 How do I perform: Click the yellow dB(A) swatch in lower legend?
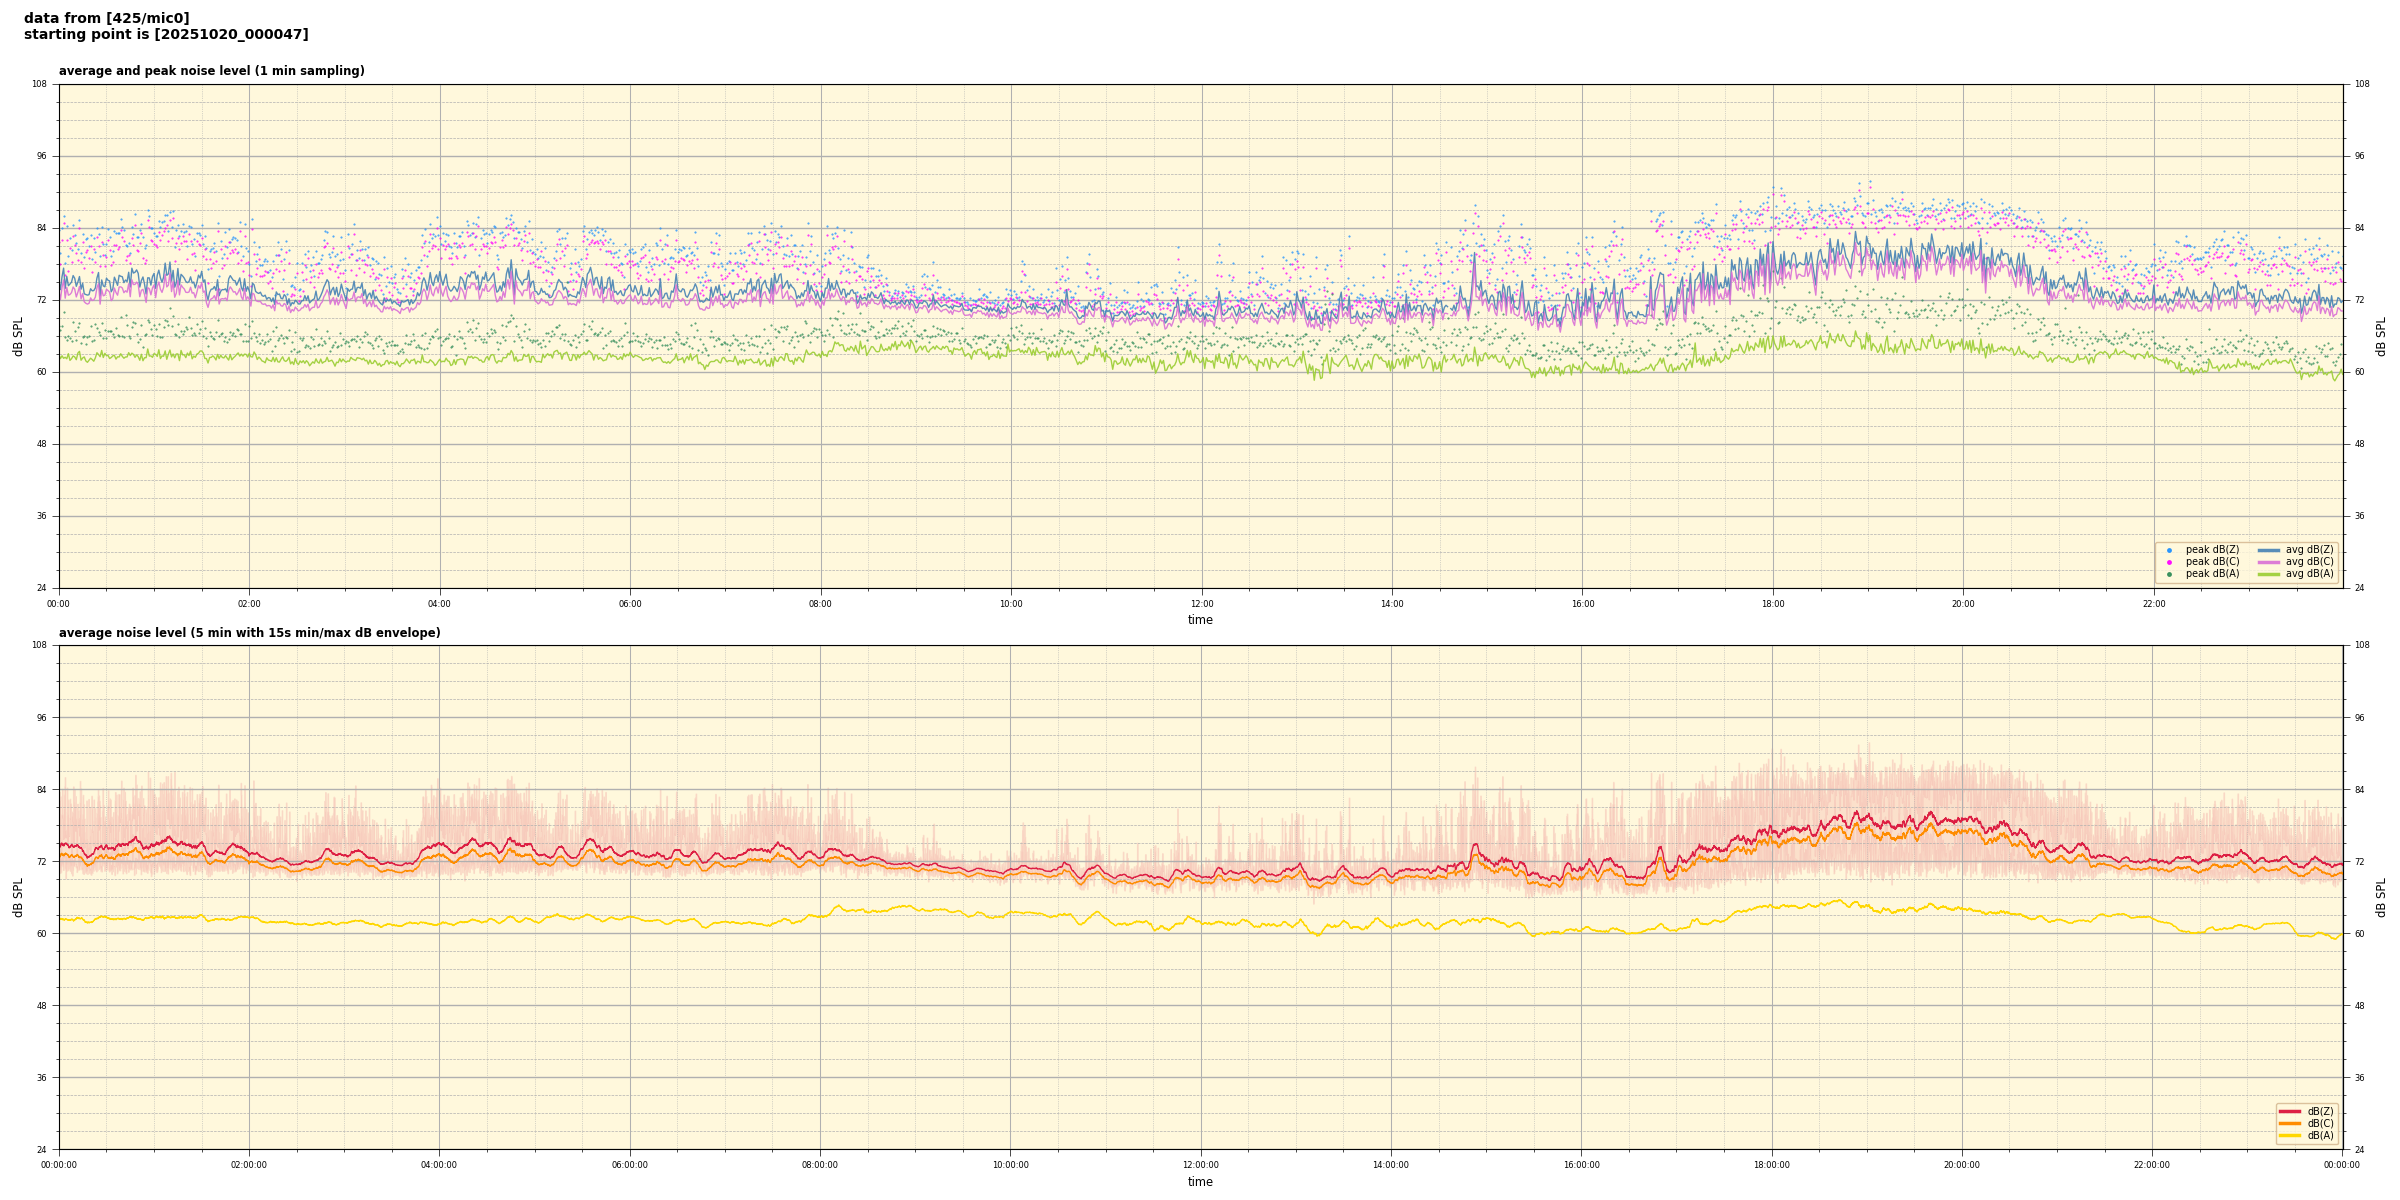[x=2289, y=1135]
